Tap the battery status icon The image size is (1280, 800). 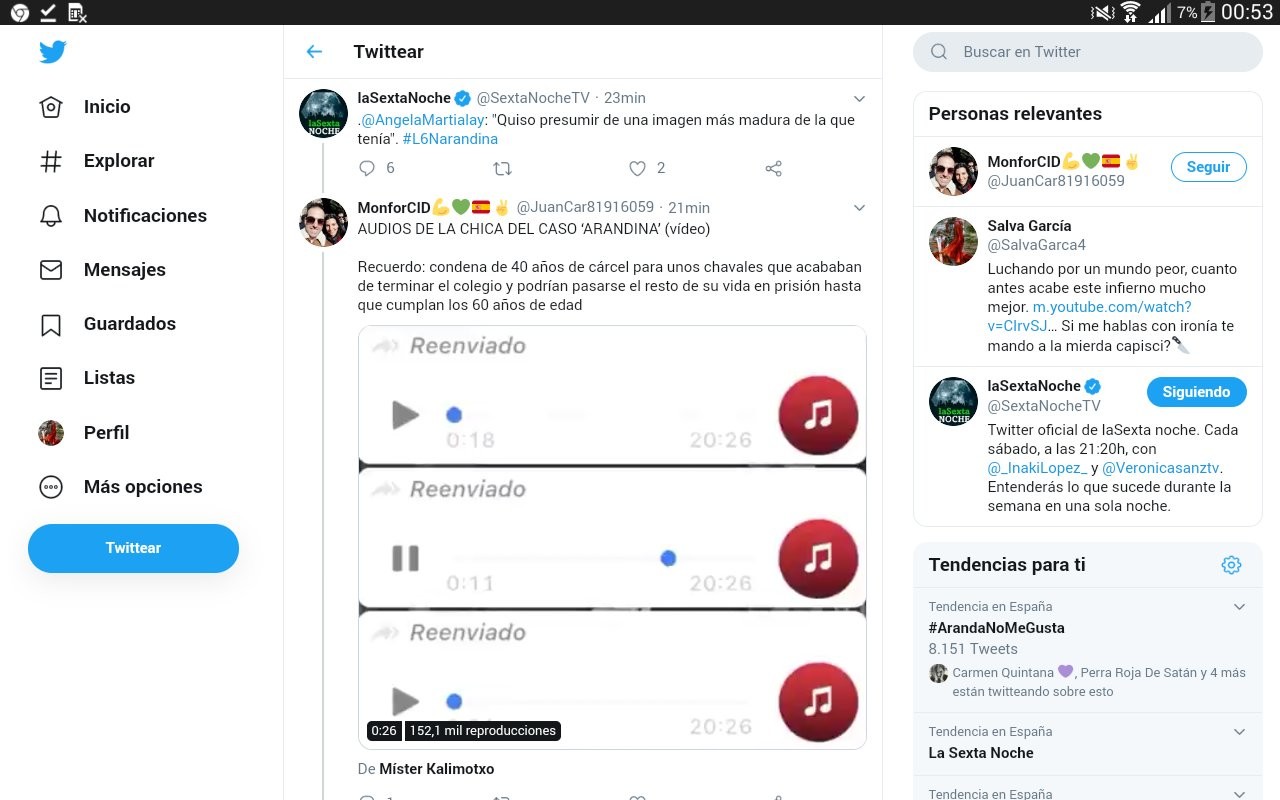1208,12
